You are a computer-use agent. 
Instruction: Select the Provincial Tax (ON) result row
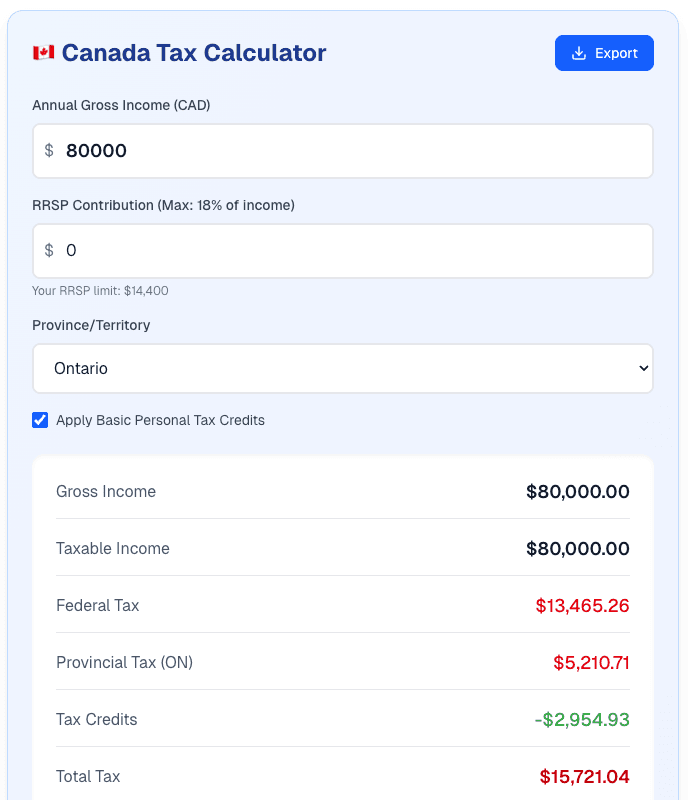(x=343, y=662)
